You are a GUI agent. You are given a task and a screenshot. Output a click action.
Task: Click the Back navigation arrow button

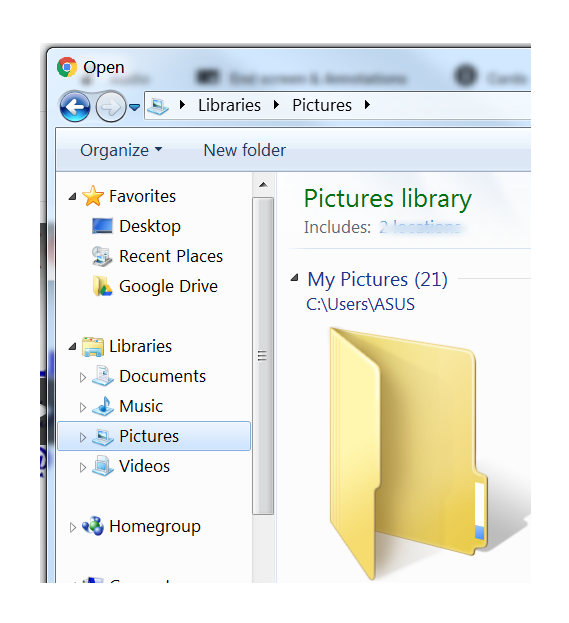pyautogui.click(x=75, y=106)
